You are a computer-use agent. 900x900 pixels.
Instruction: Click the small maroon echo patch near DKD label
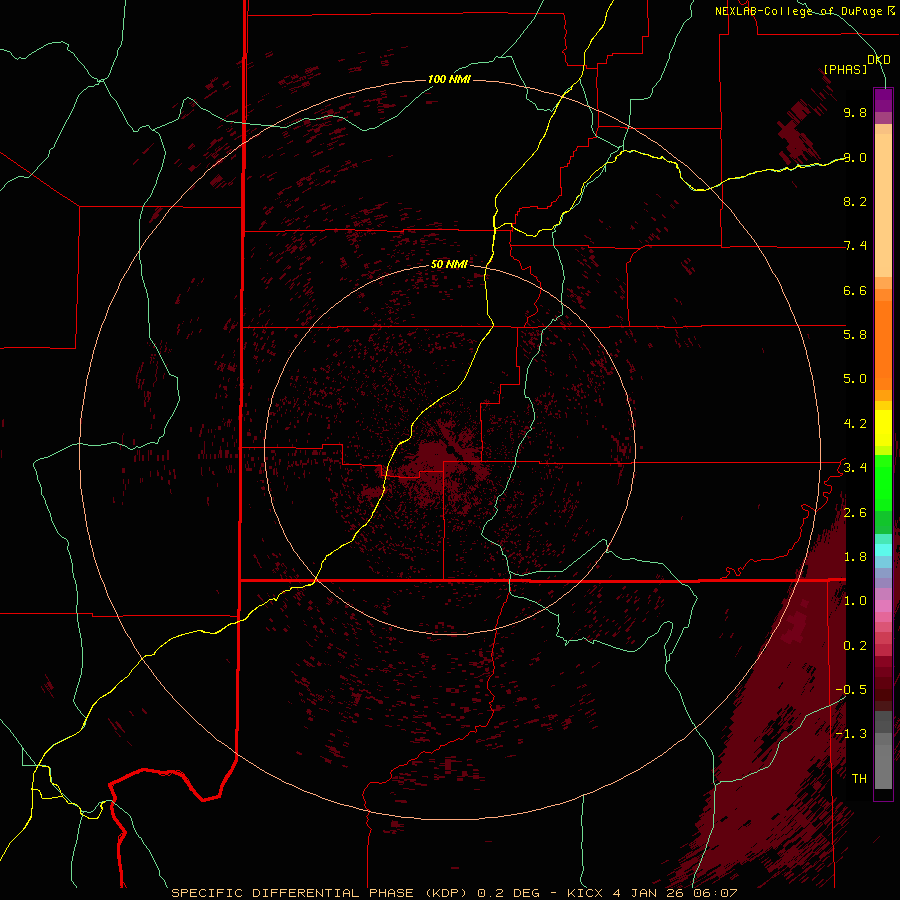[x=798, y=133]
